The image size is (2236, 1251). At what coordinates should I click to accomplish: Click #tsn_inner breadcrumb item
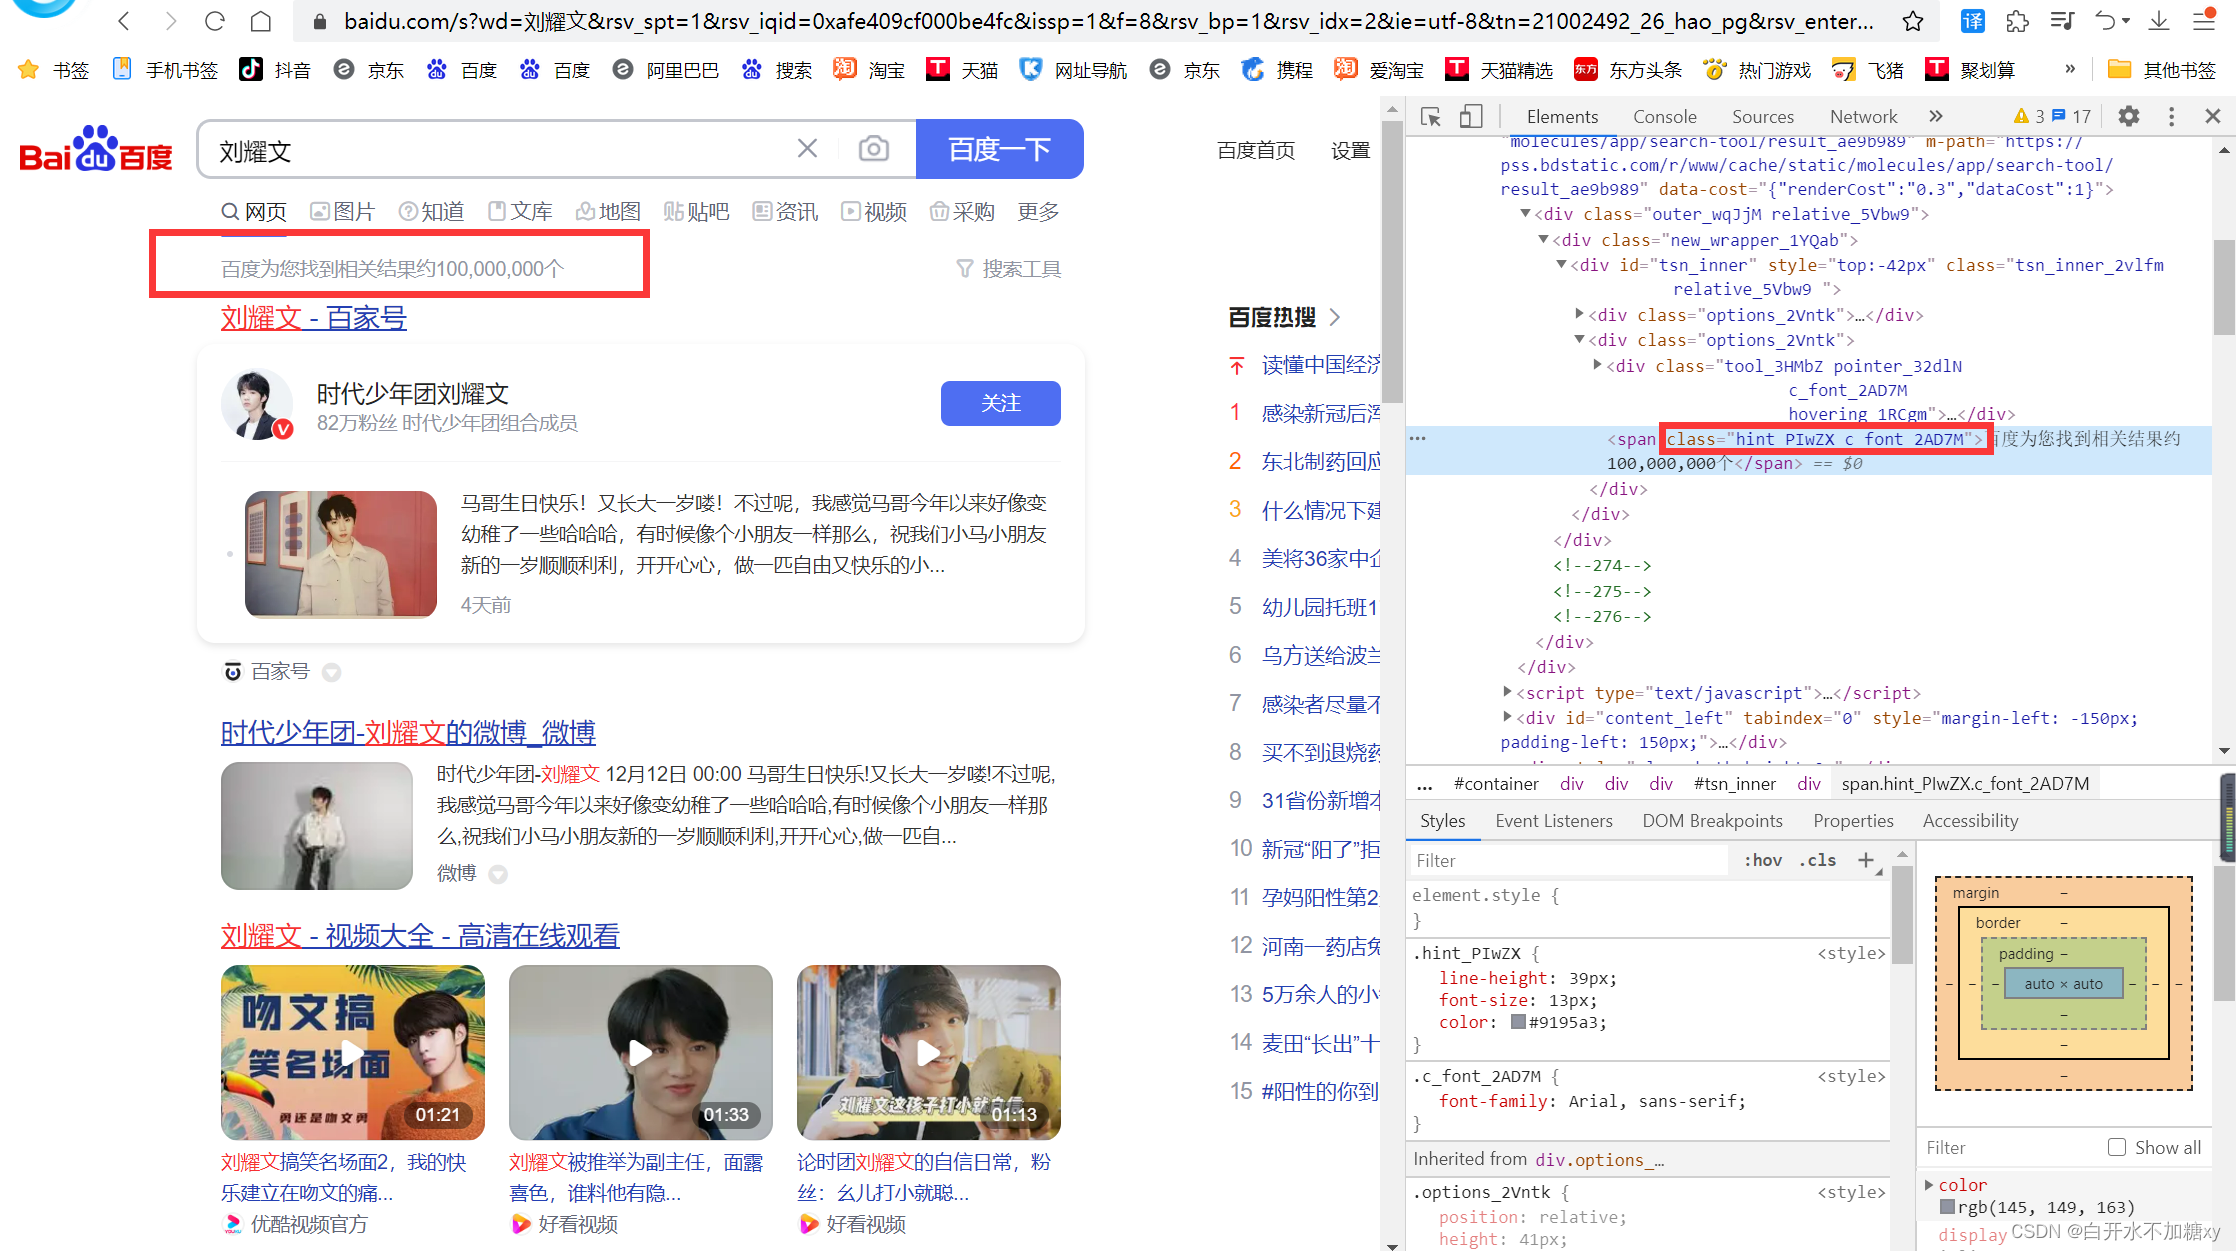click(x=1734, y=783)
